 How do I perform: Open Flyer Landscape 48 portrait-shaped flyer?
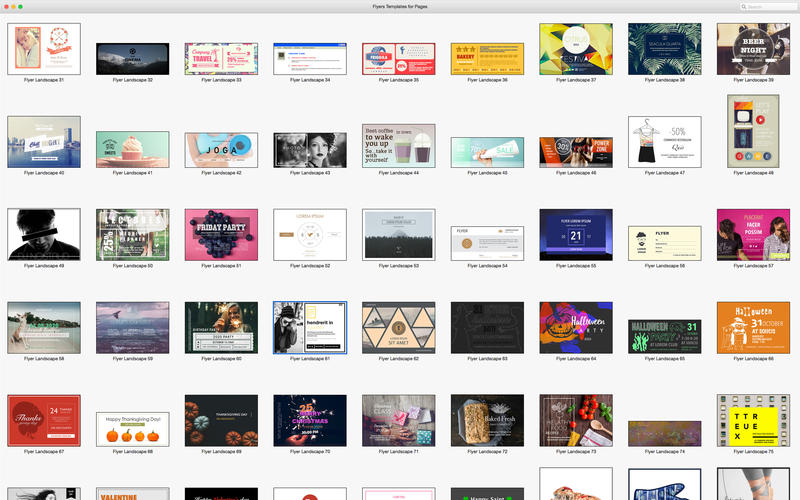(x=754, y=131)
